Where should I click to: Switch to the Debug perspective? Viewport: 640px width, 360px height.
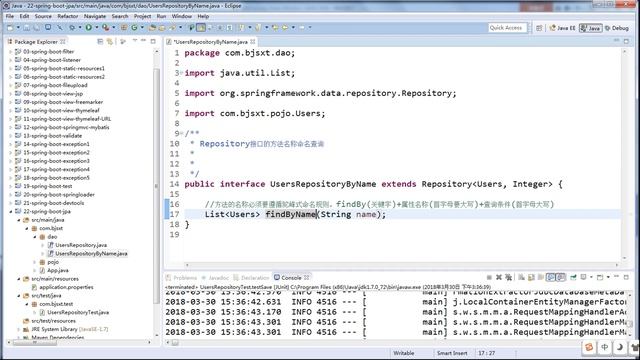pos(617,28)
